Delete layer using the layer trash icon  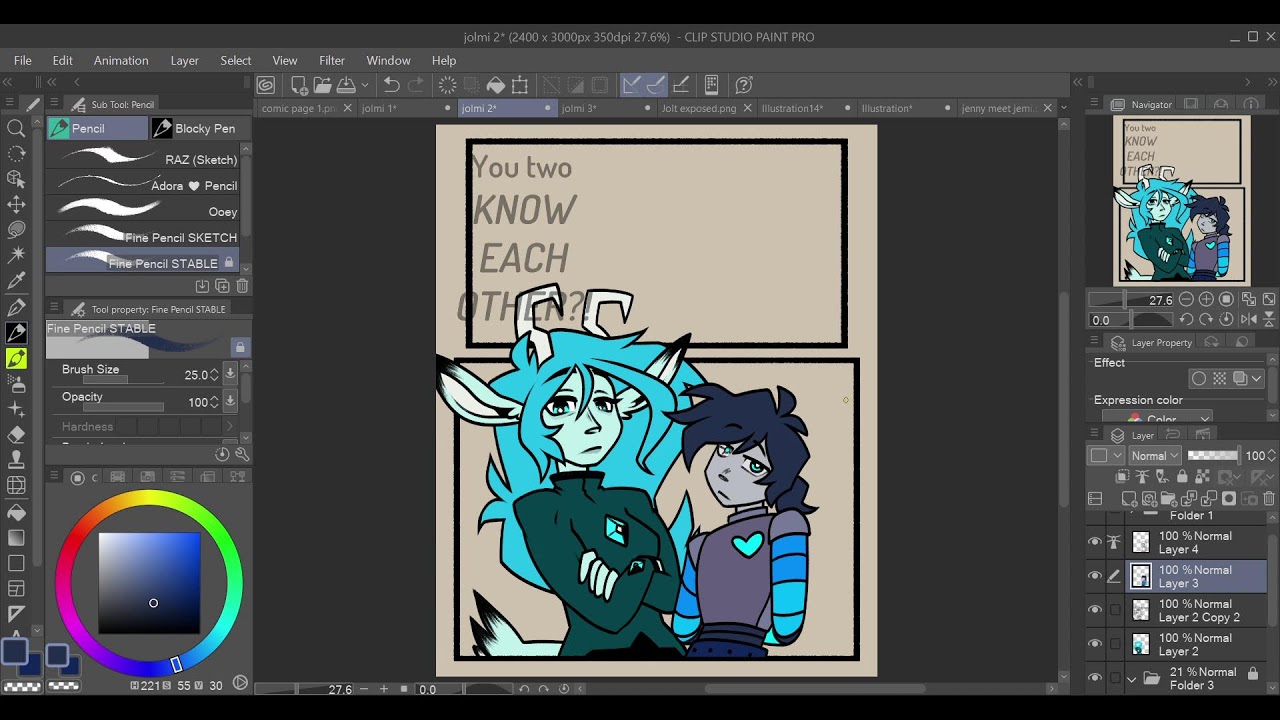[1269, 498]
